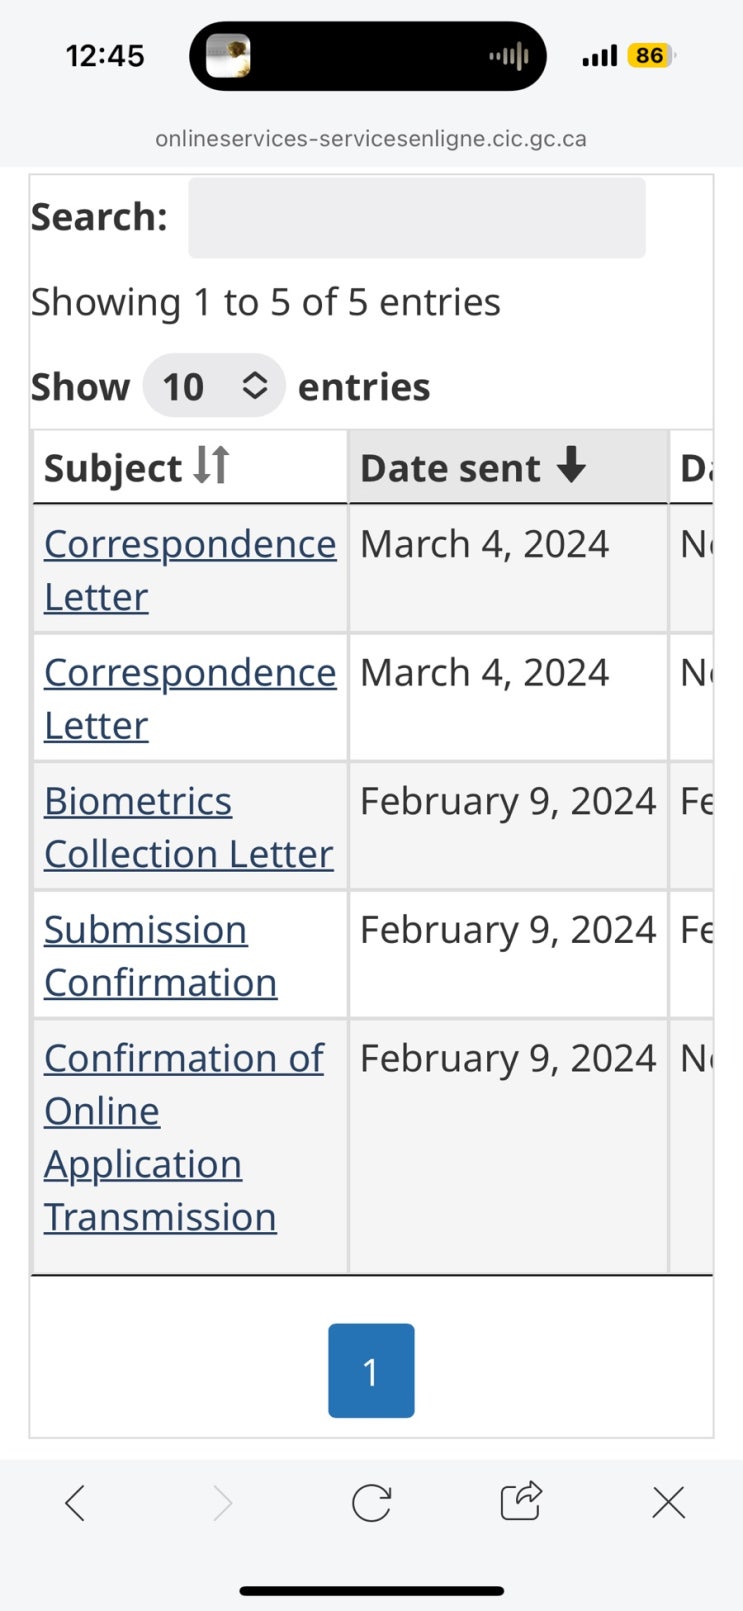This screenshot has height=1611, width=743.
Task: Reload the page with refresh icon
Action: 371,1502
